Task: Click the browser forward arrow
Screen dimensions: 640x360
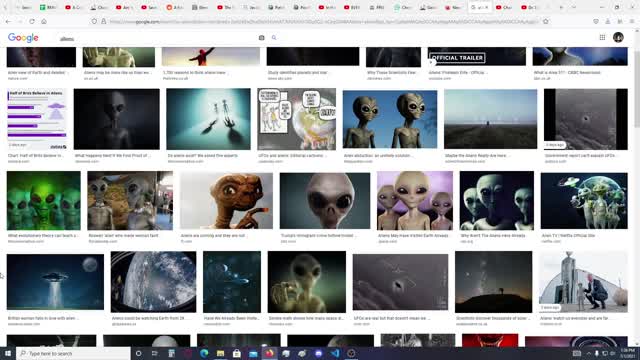Action: (20, 21)
